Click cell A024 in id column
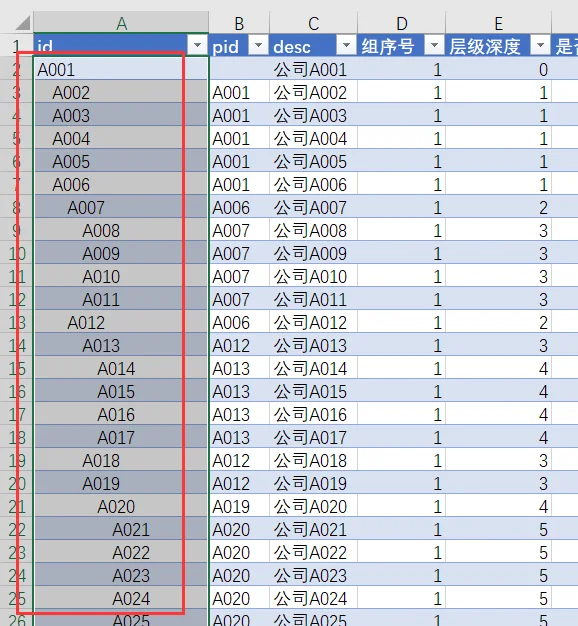 pos(121,598)
